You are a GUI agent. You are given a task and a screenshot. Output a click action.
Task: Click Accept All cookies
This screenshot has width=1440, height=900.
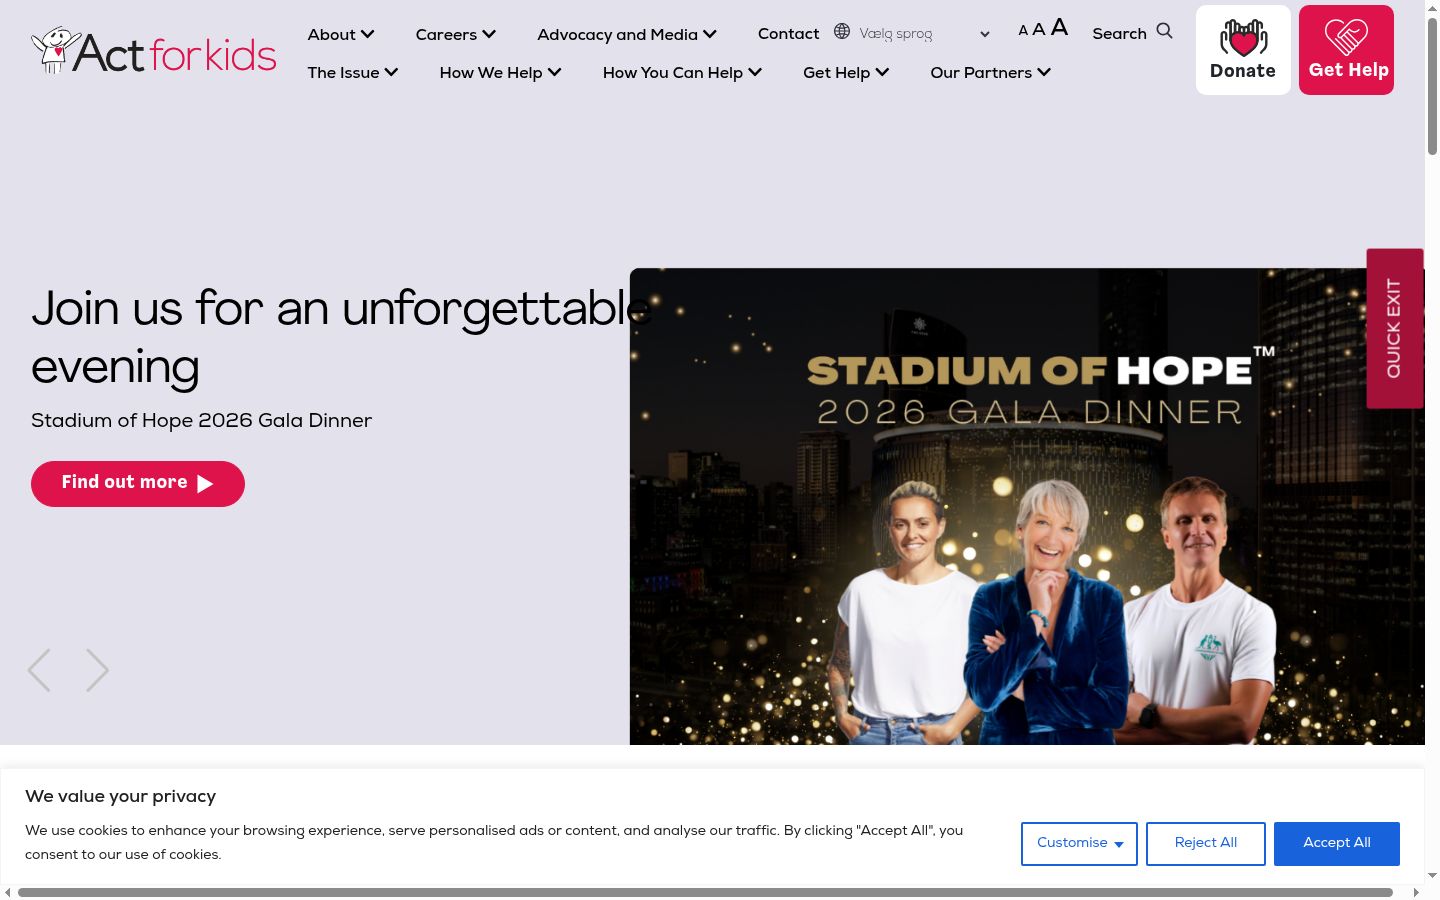pyautogui.click(x=1337, y=844)
